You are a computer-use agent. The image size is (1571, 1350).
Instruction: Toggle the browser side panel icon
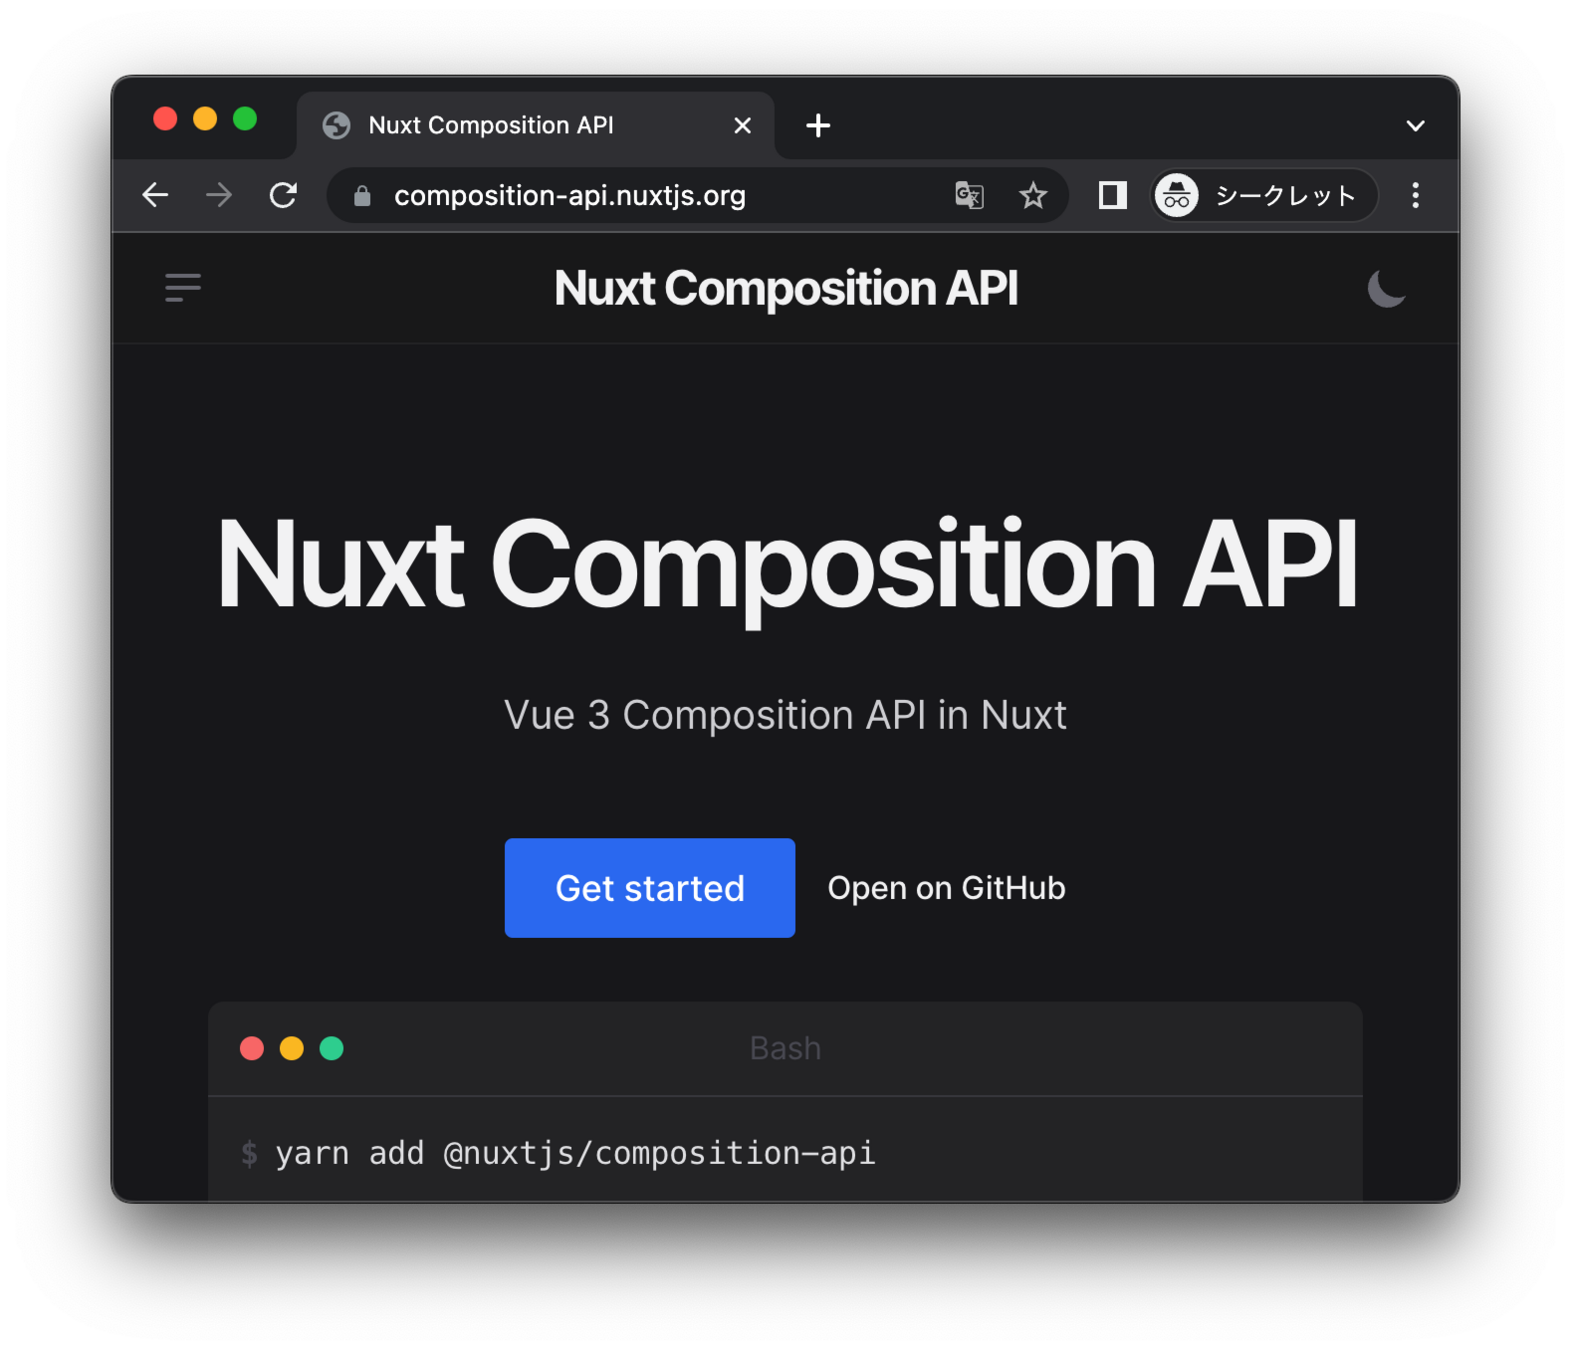(1113, 195)
